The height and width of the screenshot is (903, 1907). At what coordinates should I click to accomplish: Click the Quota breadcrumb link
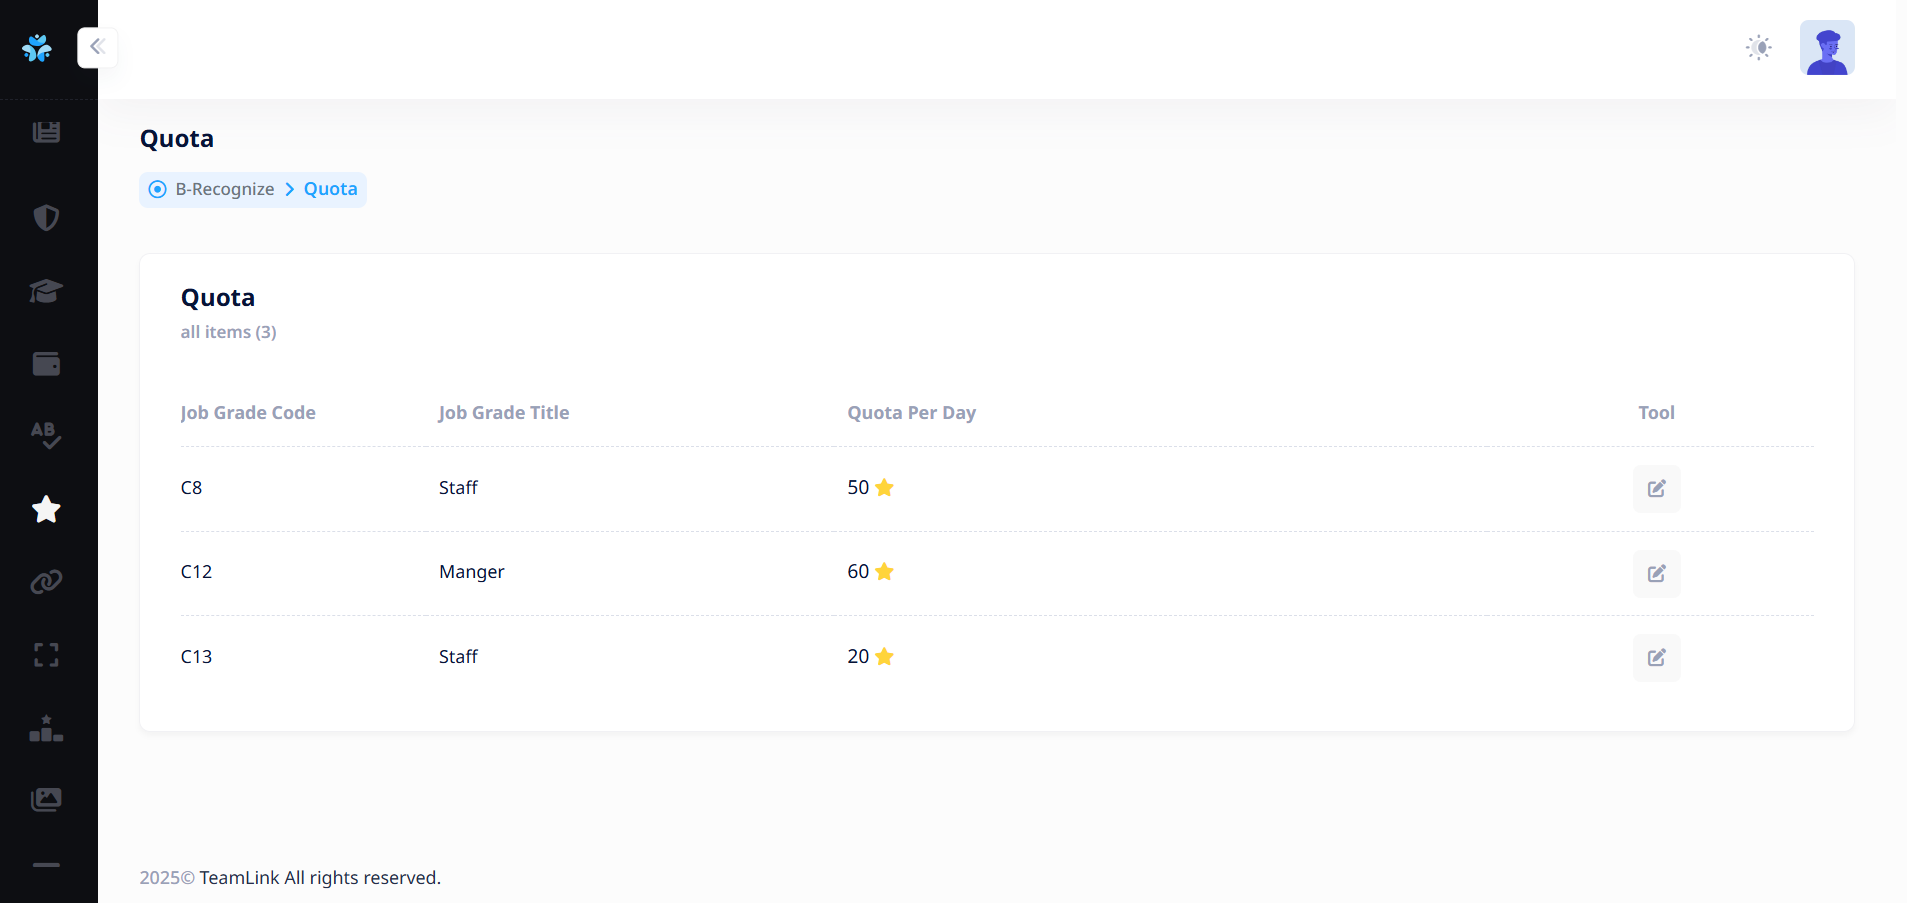[x=330, y=190]
